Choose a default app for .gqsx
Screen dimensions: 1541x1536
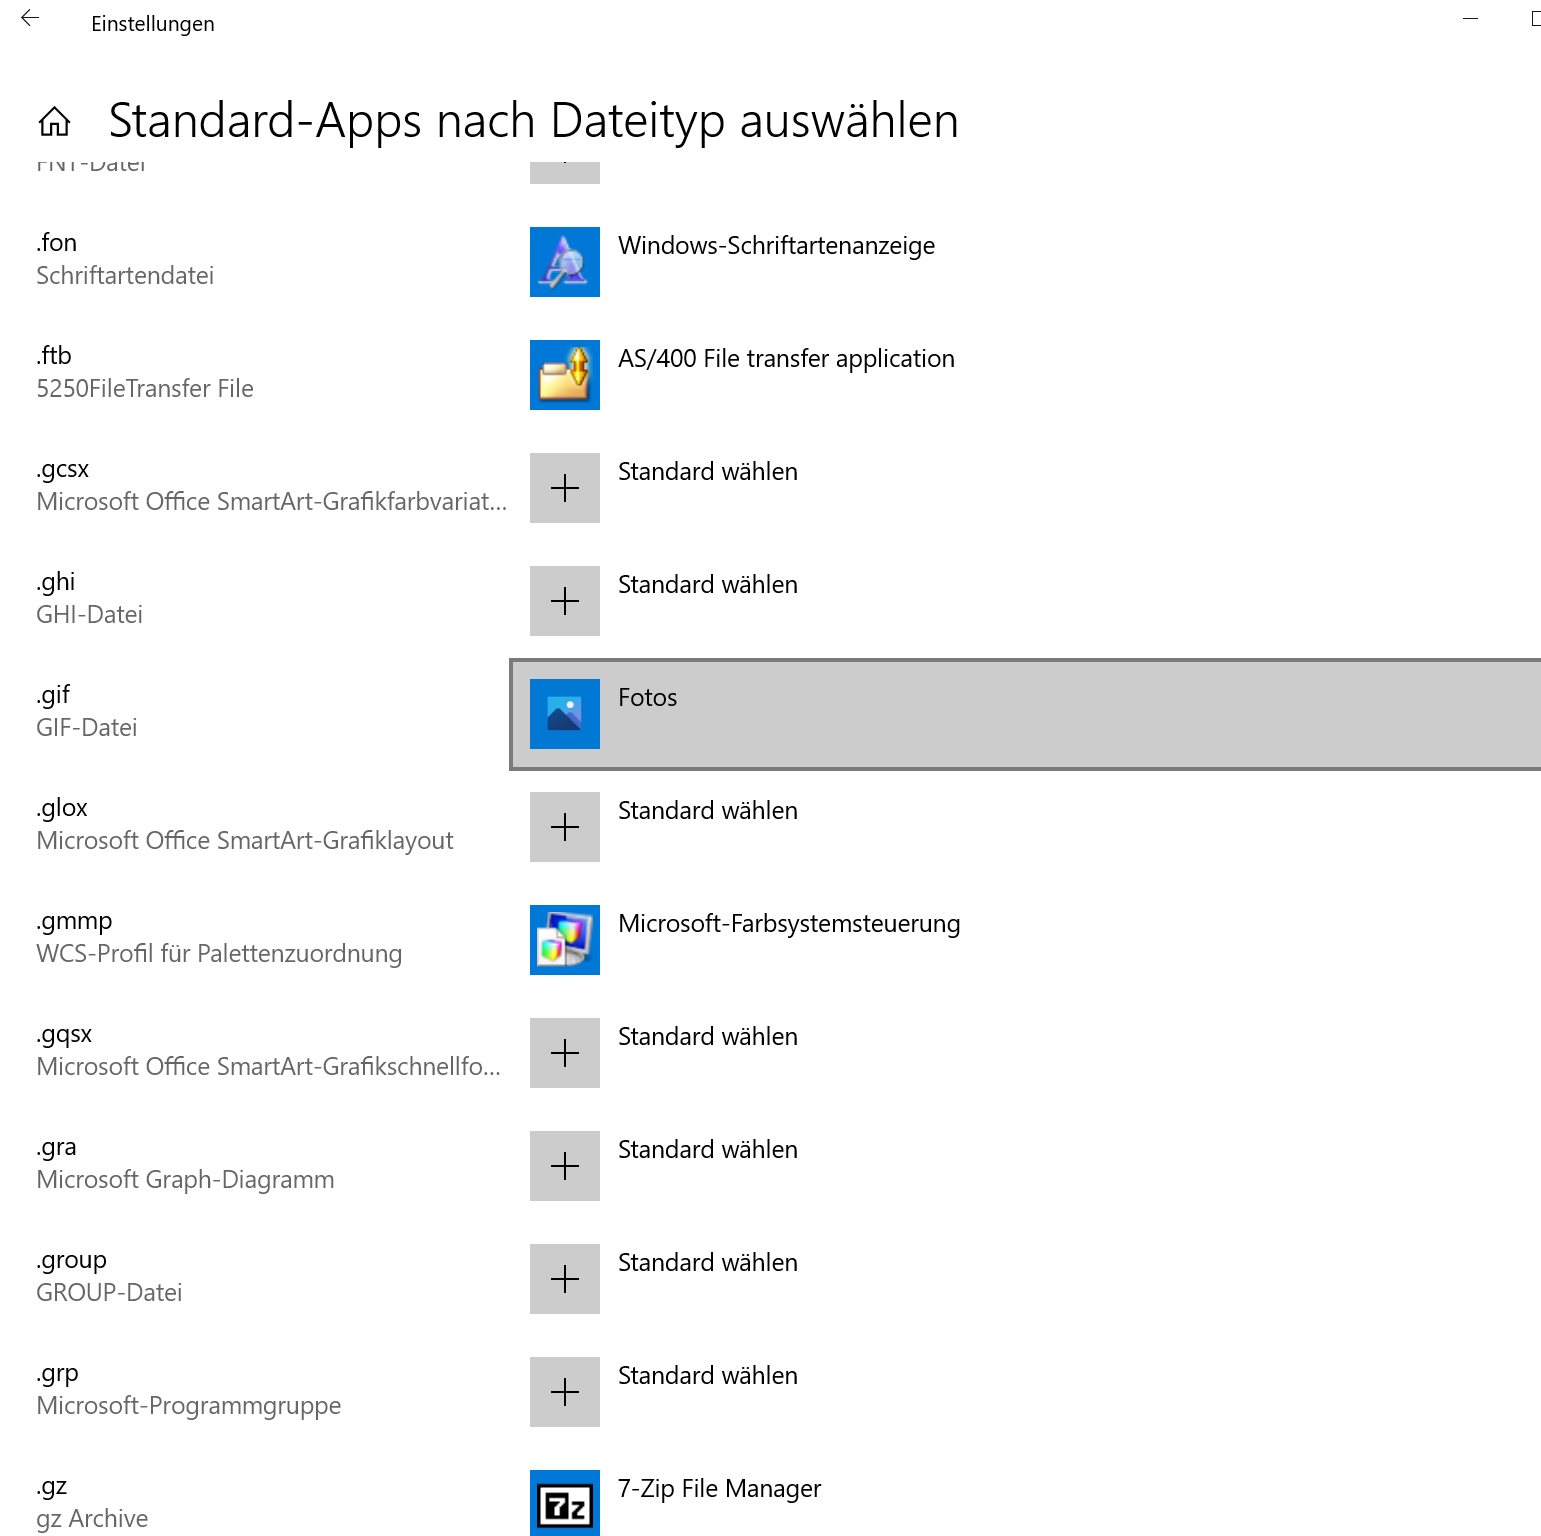[707, 1037]
